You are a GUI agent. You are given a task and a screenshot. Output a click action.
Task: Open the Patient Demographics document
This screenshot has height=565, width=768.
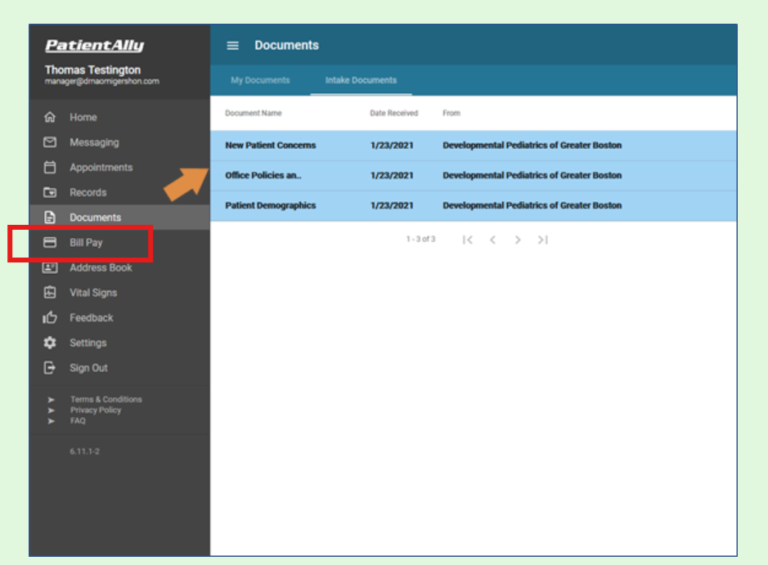pos(473,205)
